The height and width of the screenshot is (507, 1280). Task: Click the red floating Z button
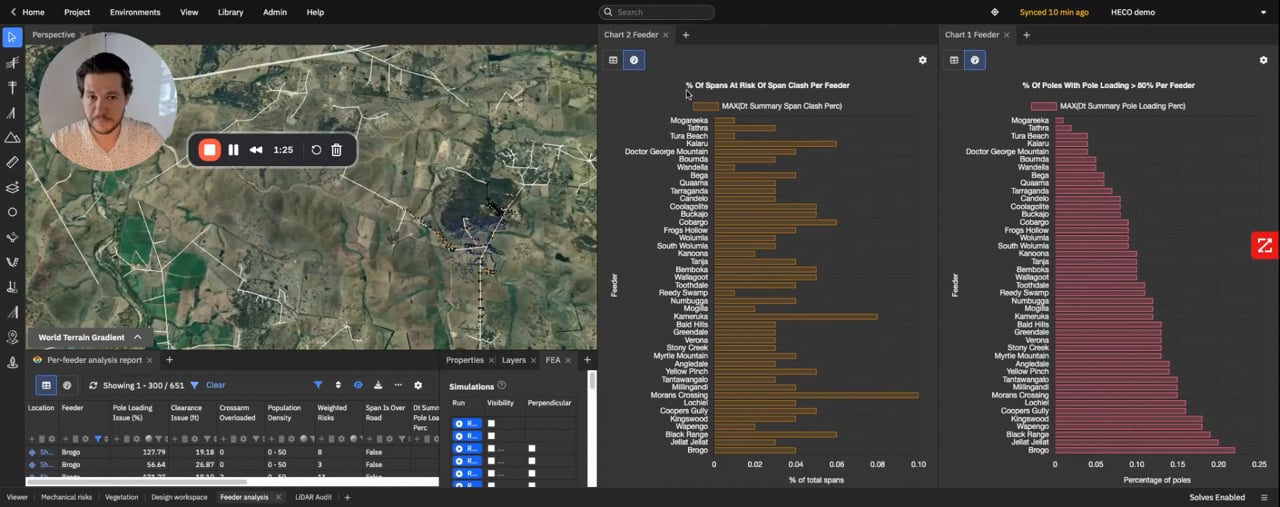(1265, 245)
